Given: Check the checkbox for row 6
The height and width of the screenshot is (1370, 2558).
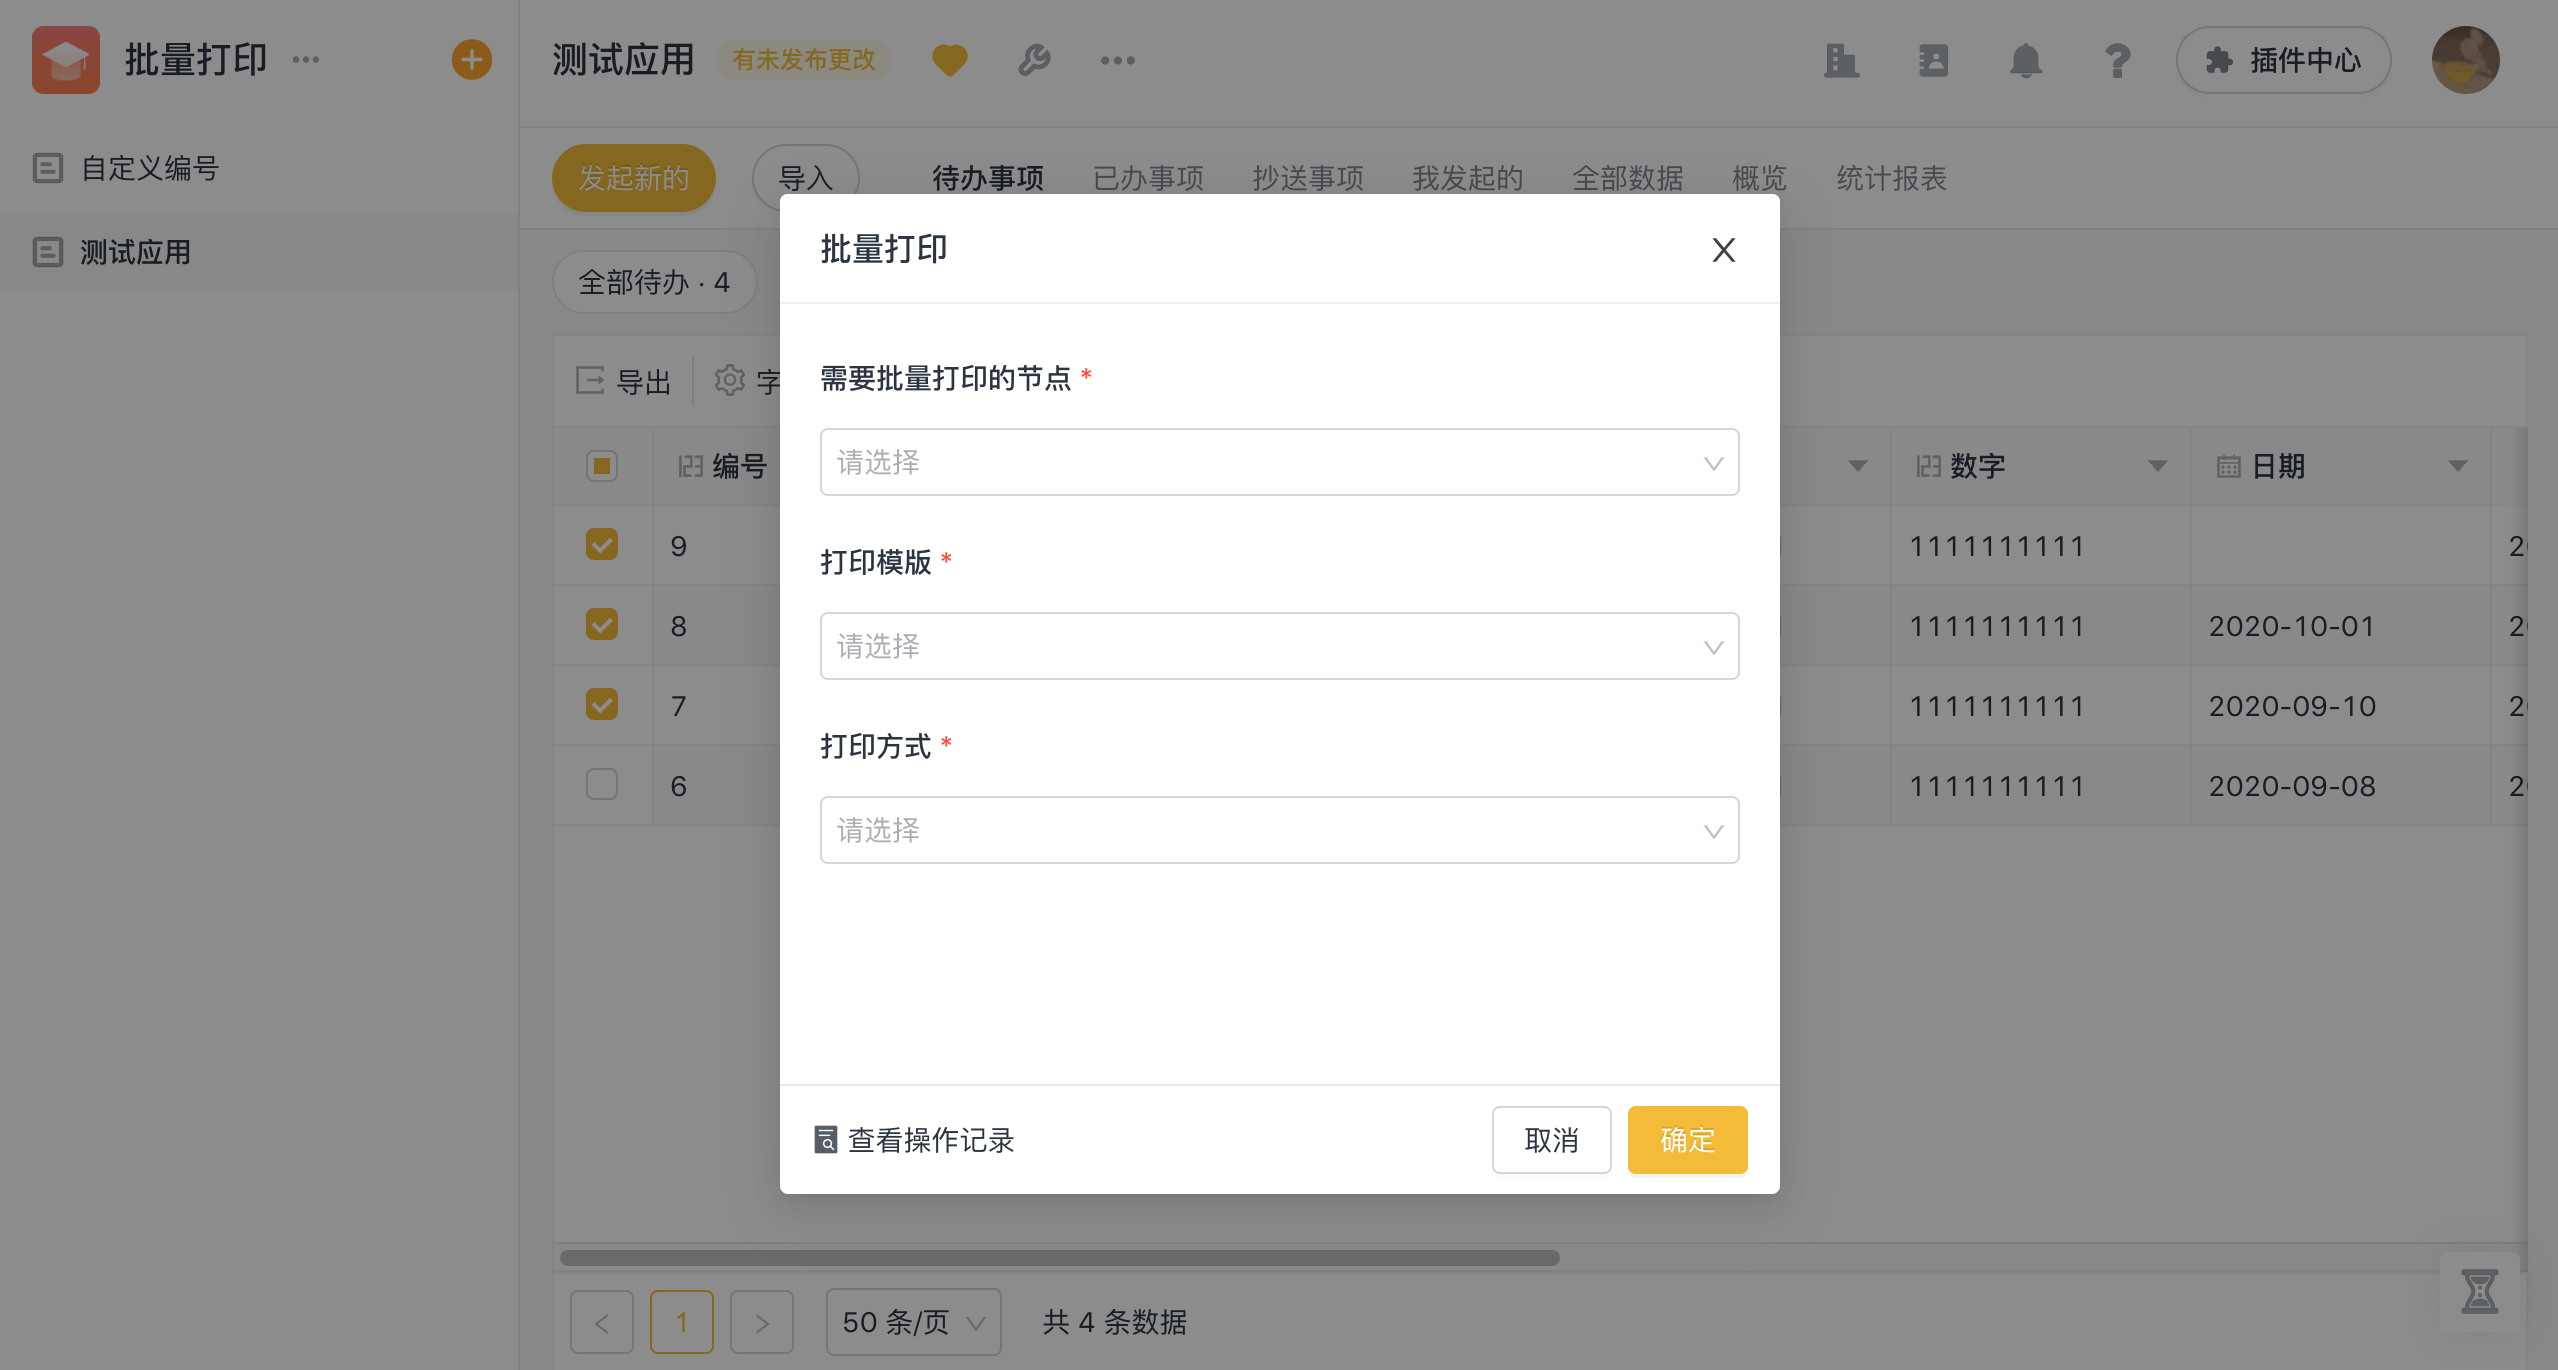Looking at the screenshot, I should pyautogui.click(x=602, y=785).
